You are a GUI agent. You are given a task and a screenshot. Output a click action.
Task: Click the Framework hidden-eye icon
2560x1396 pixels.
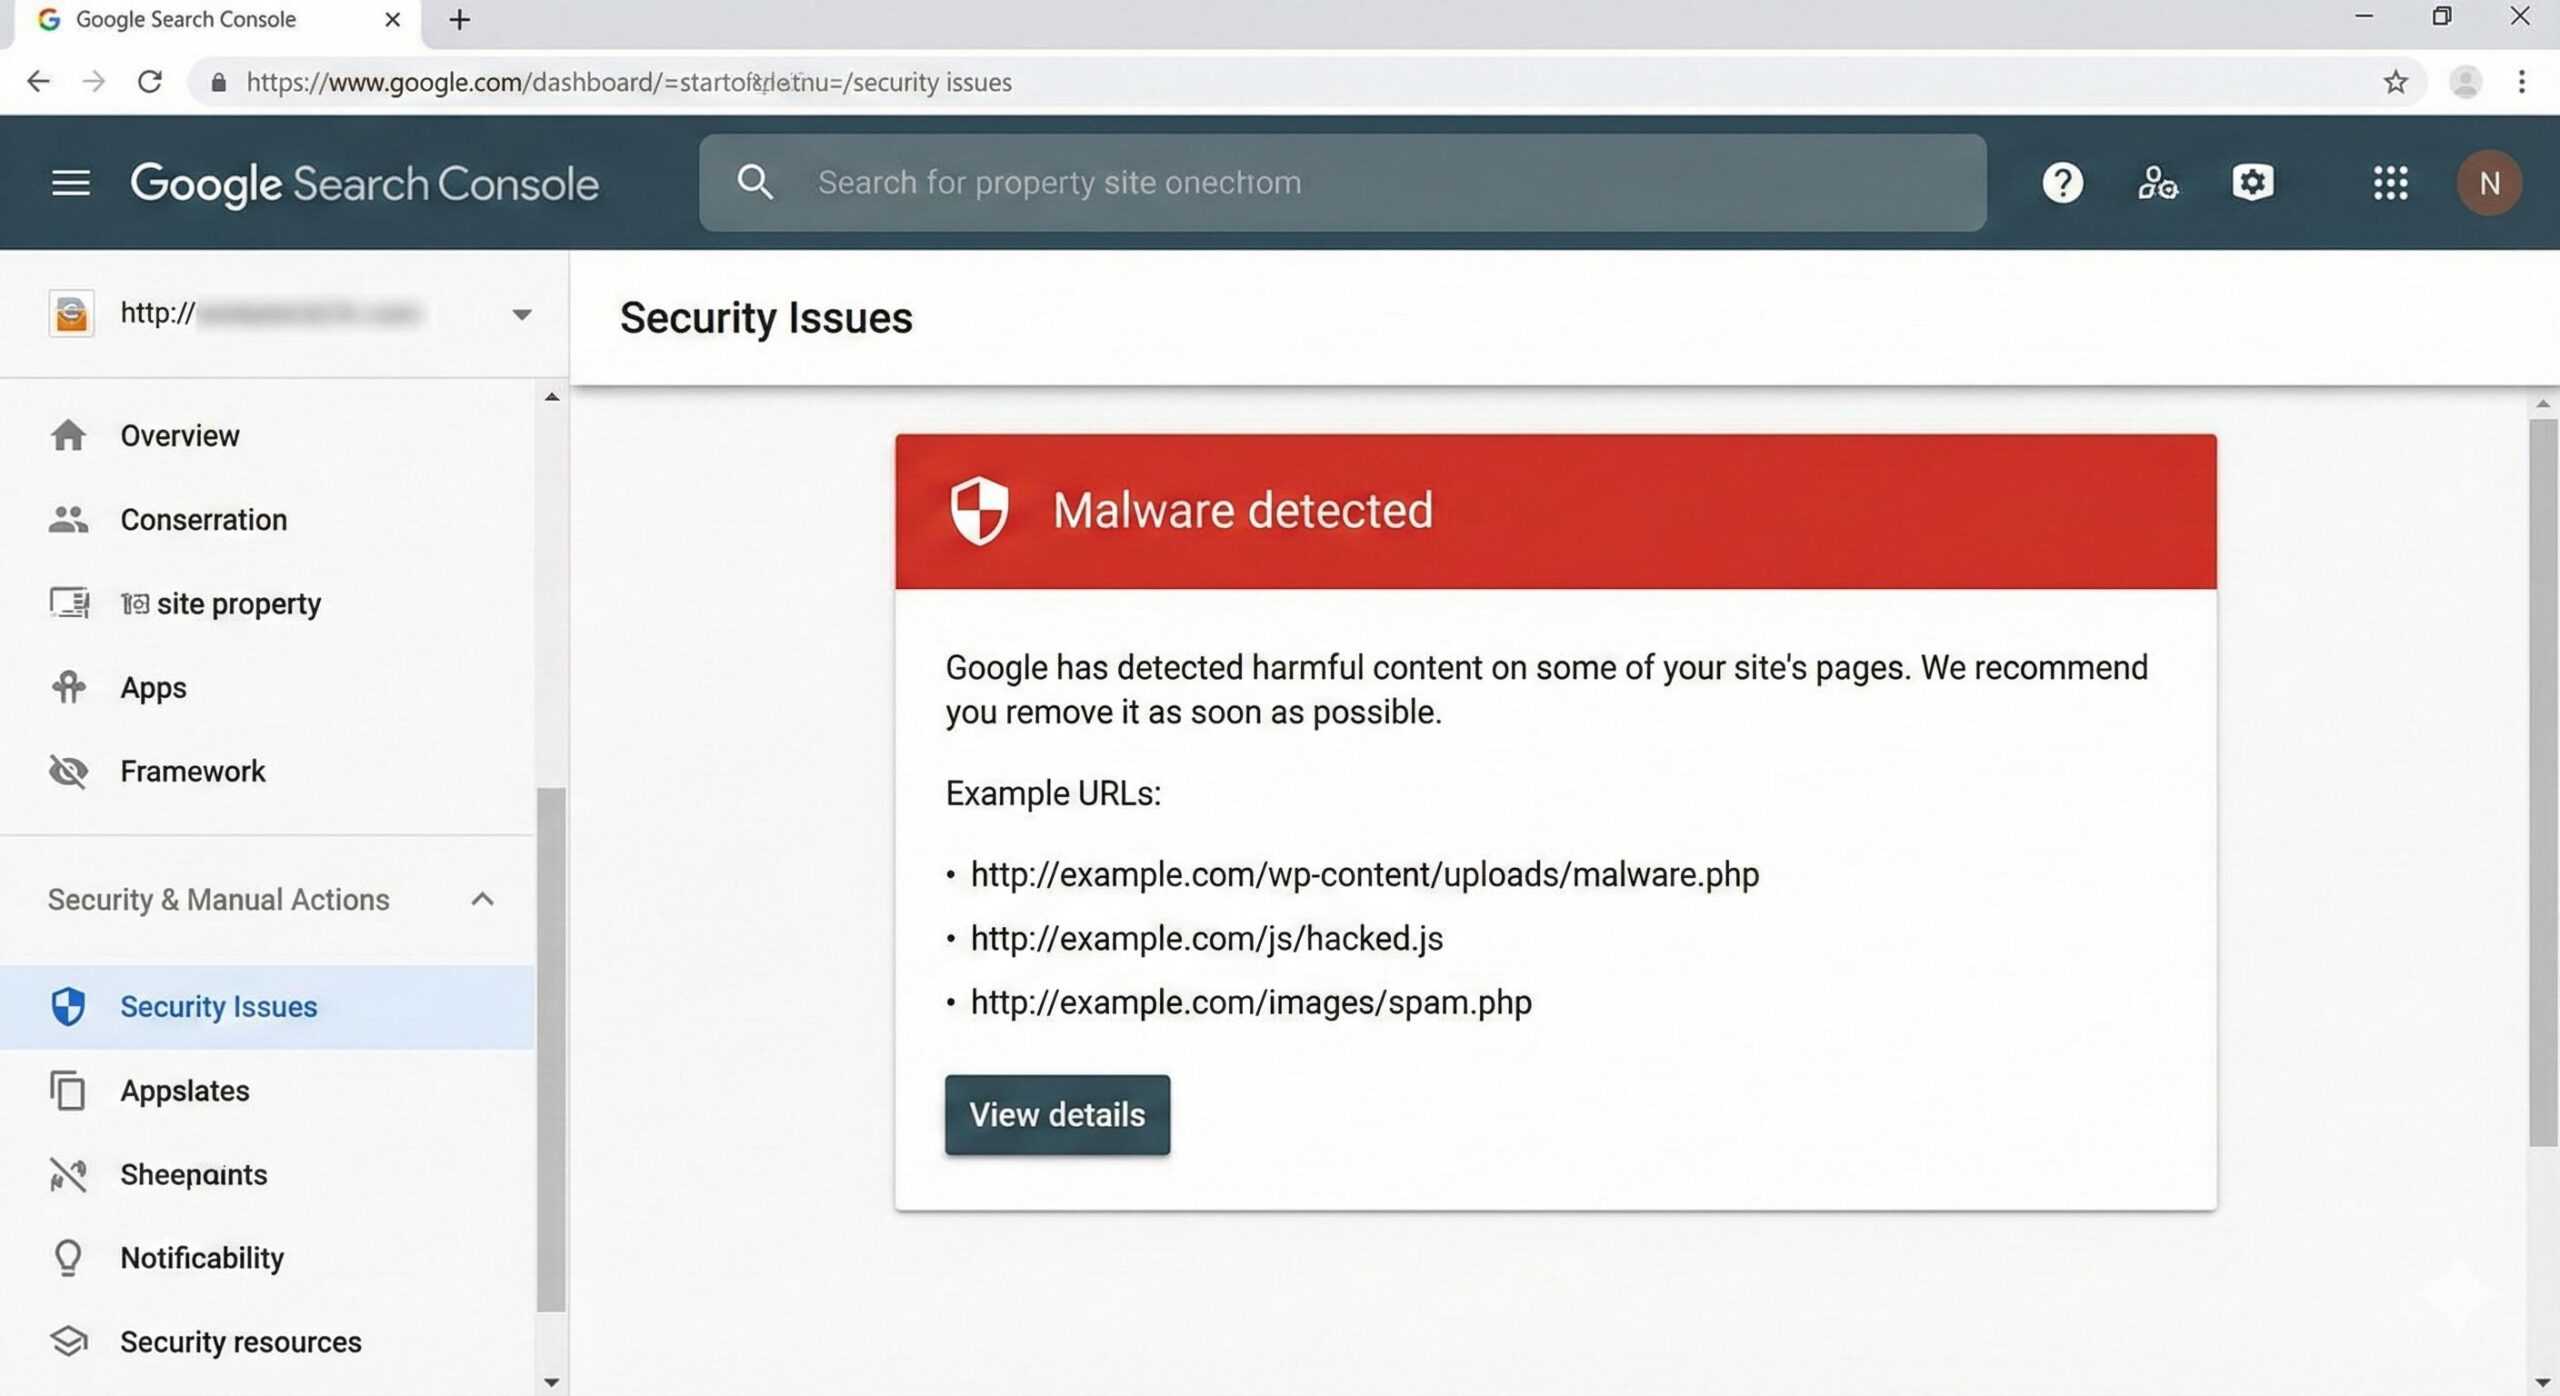click(68, 771)
